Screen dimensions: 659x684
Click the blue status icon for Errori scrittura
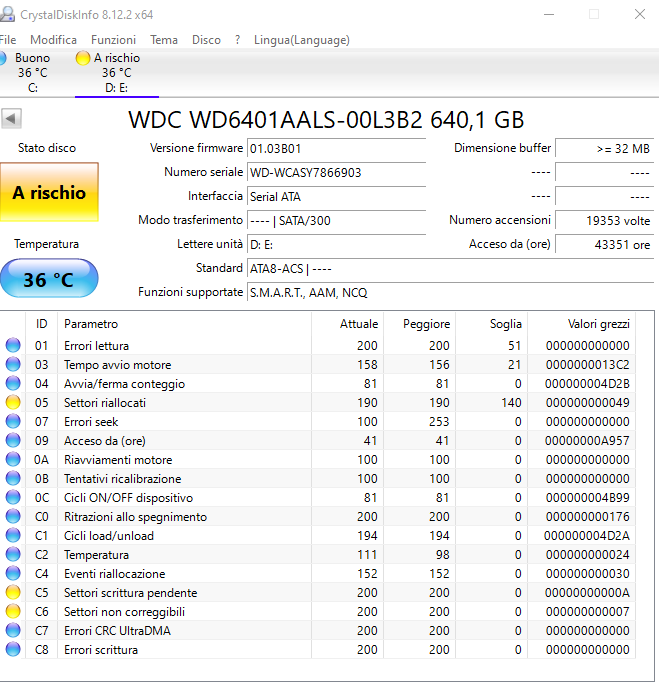click(13, 649)
